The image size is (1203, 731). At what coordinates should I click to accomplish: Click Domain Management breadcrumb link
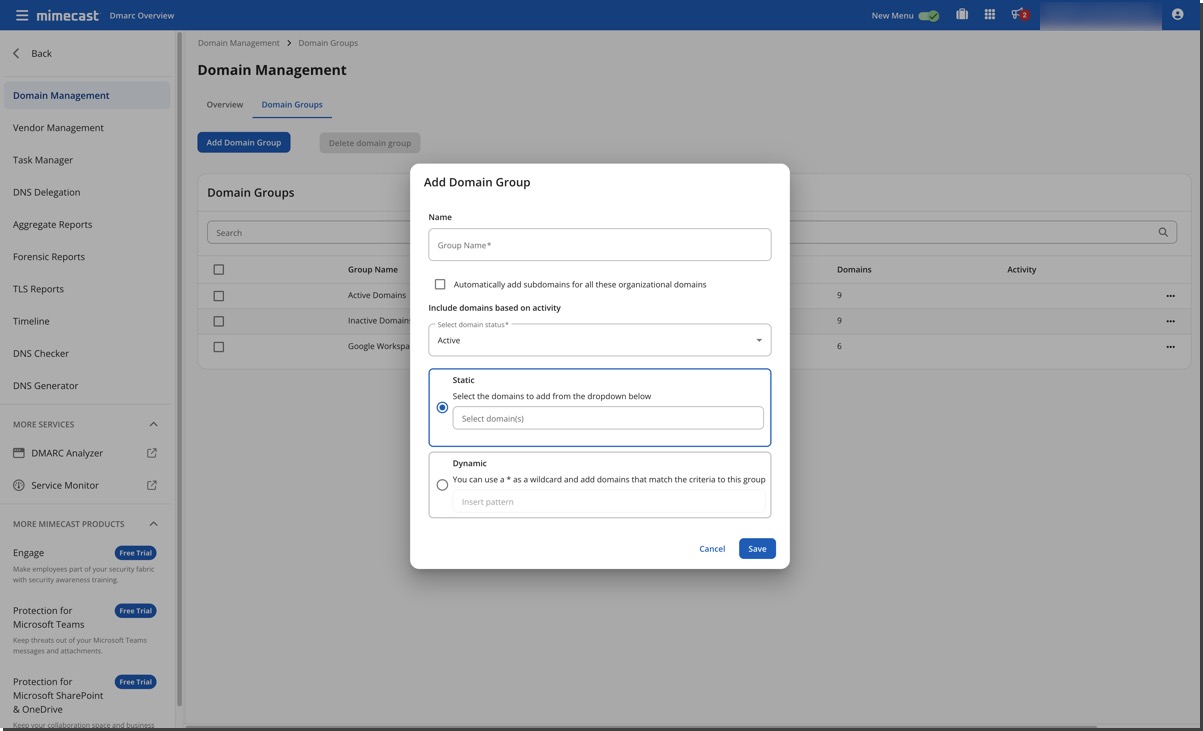(x=238, y=43)
